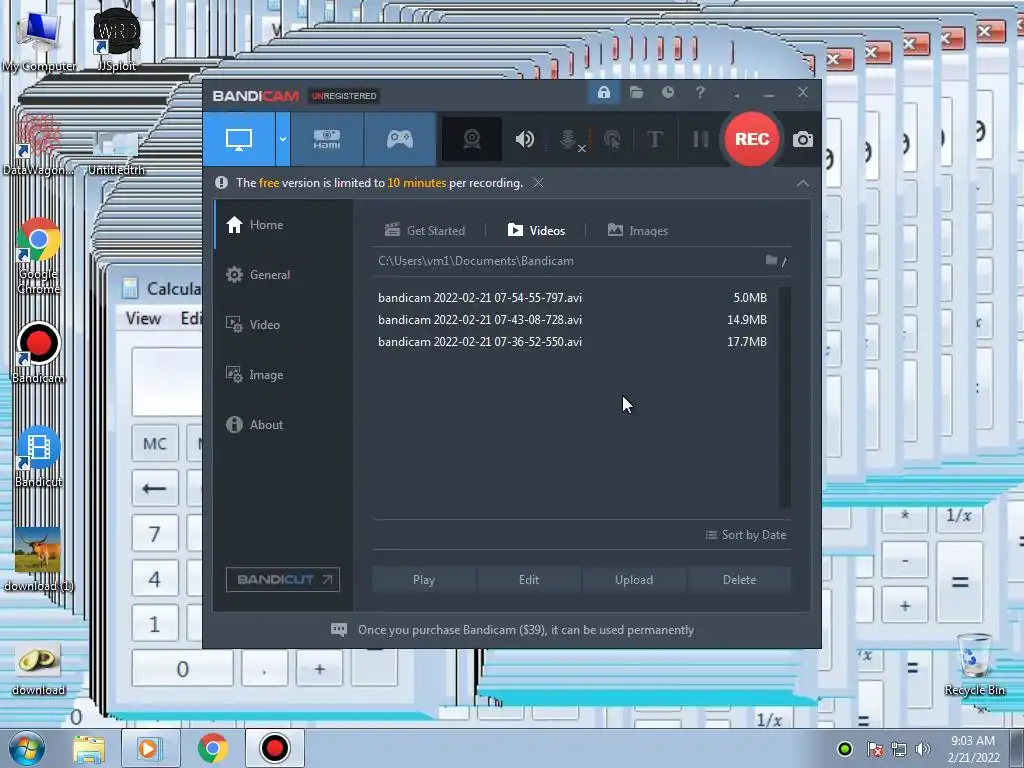Select Game Recording mode gamepad icon

400,139
